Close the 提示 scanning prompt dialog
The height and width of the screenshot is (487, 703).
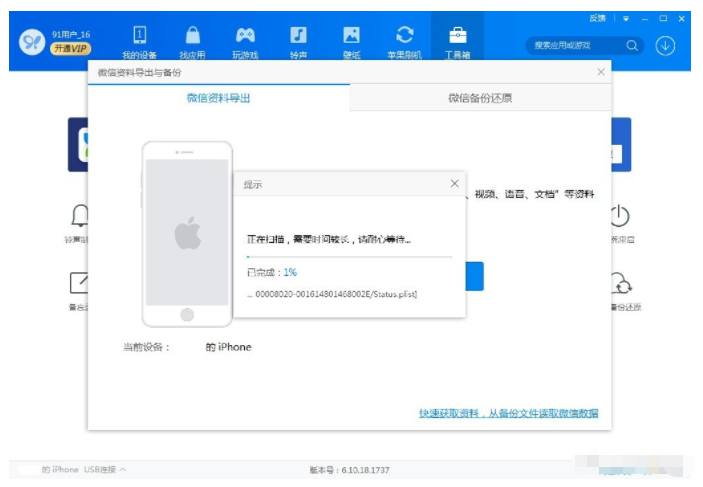click(454, 184)
